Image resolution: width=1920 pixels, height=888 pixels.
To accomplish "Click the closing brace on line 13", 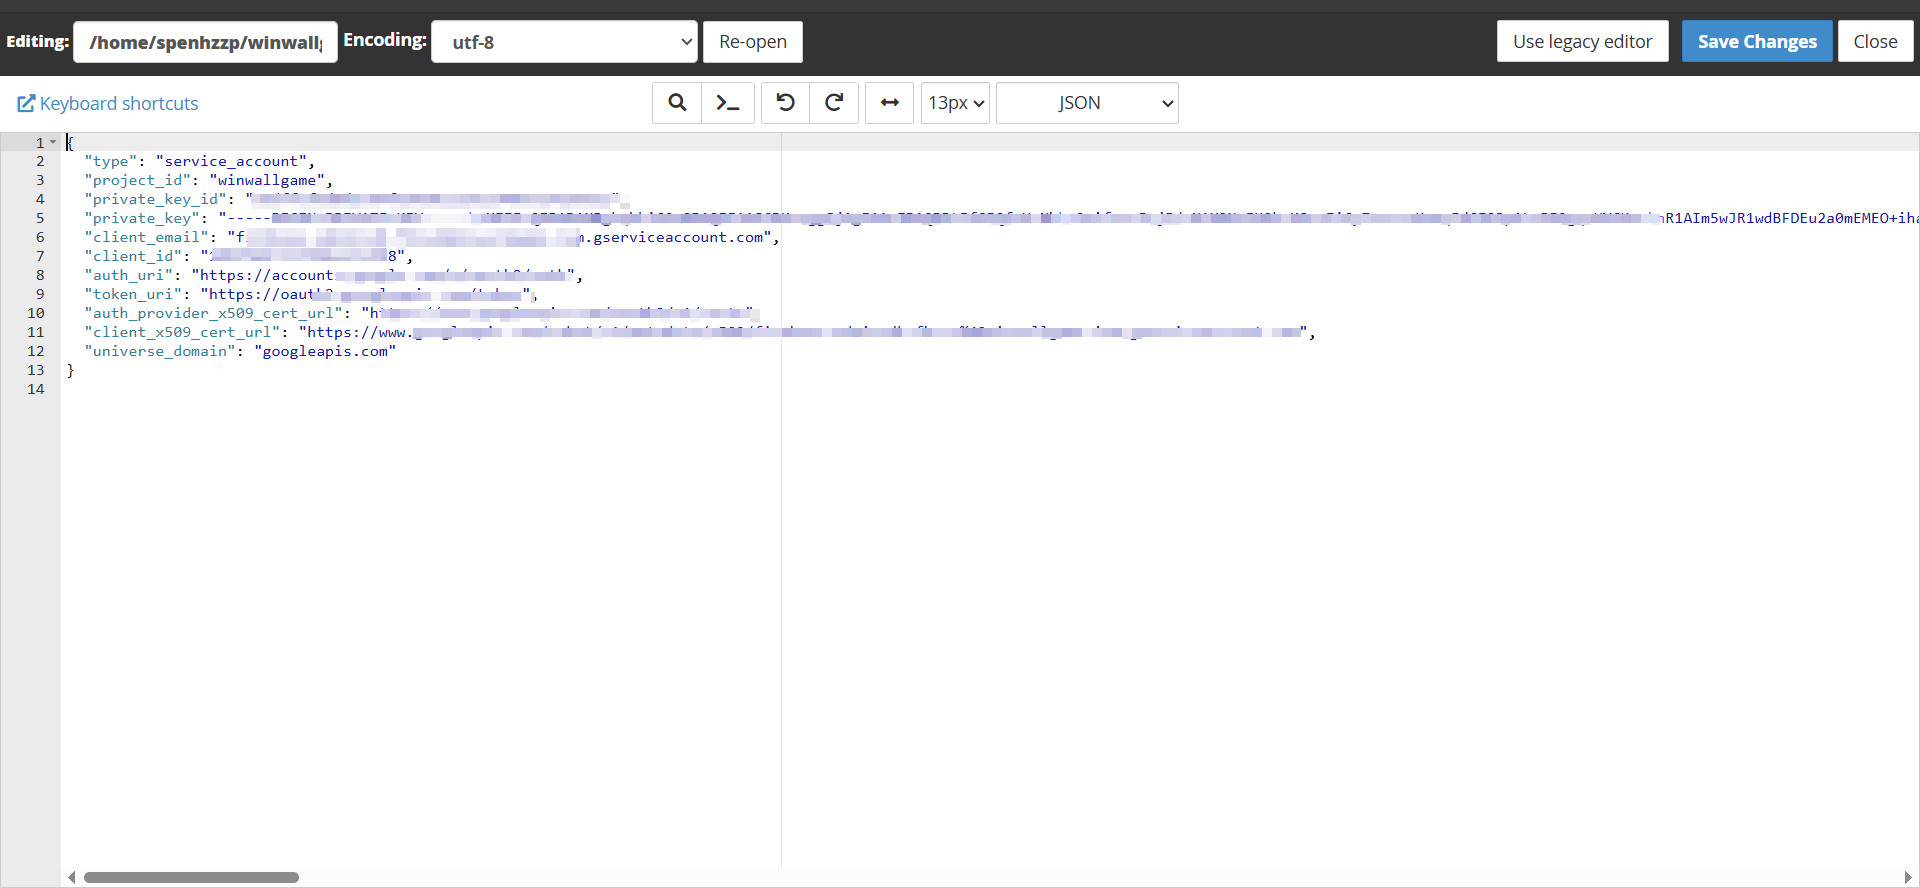I will coord(70,370).
